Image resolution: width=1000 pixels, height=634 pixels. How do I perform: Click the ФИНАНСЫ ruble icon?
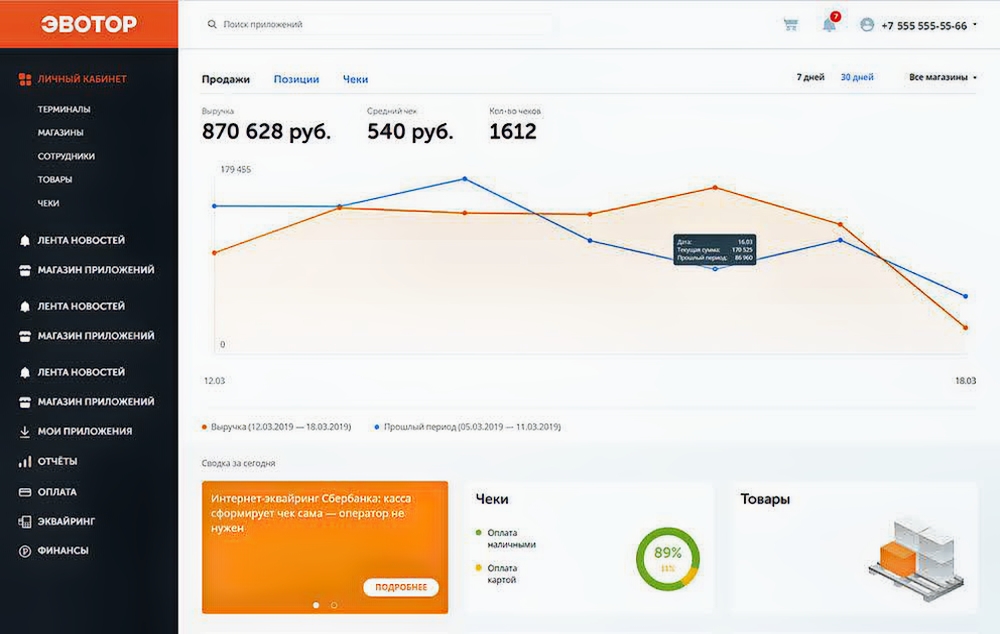click(25, 551)
